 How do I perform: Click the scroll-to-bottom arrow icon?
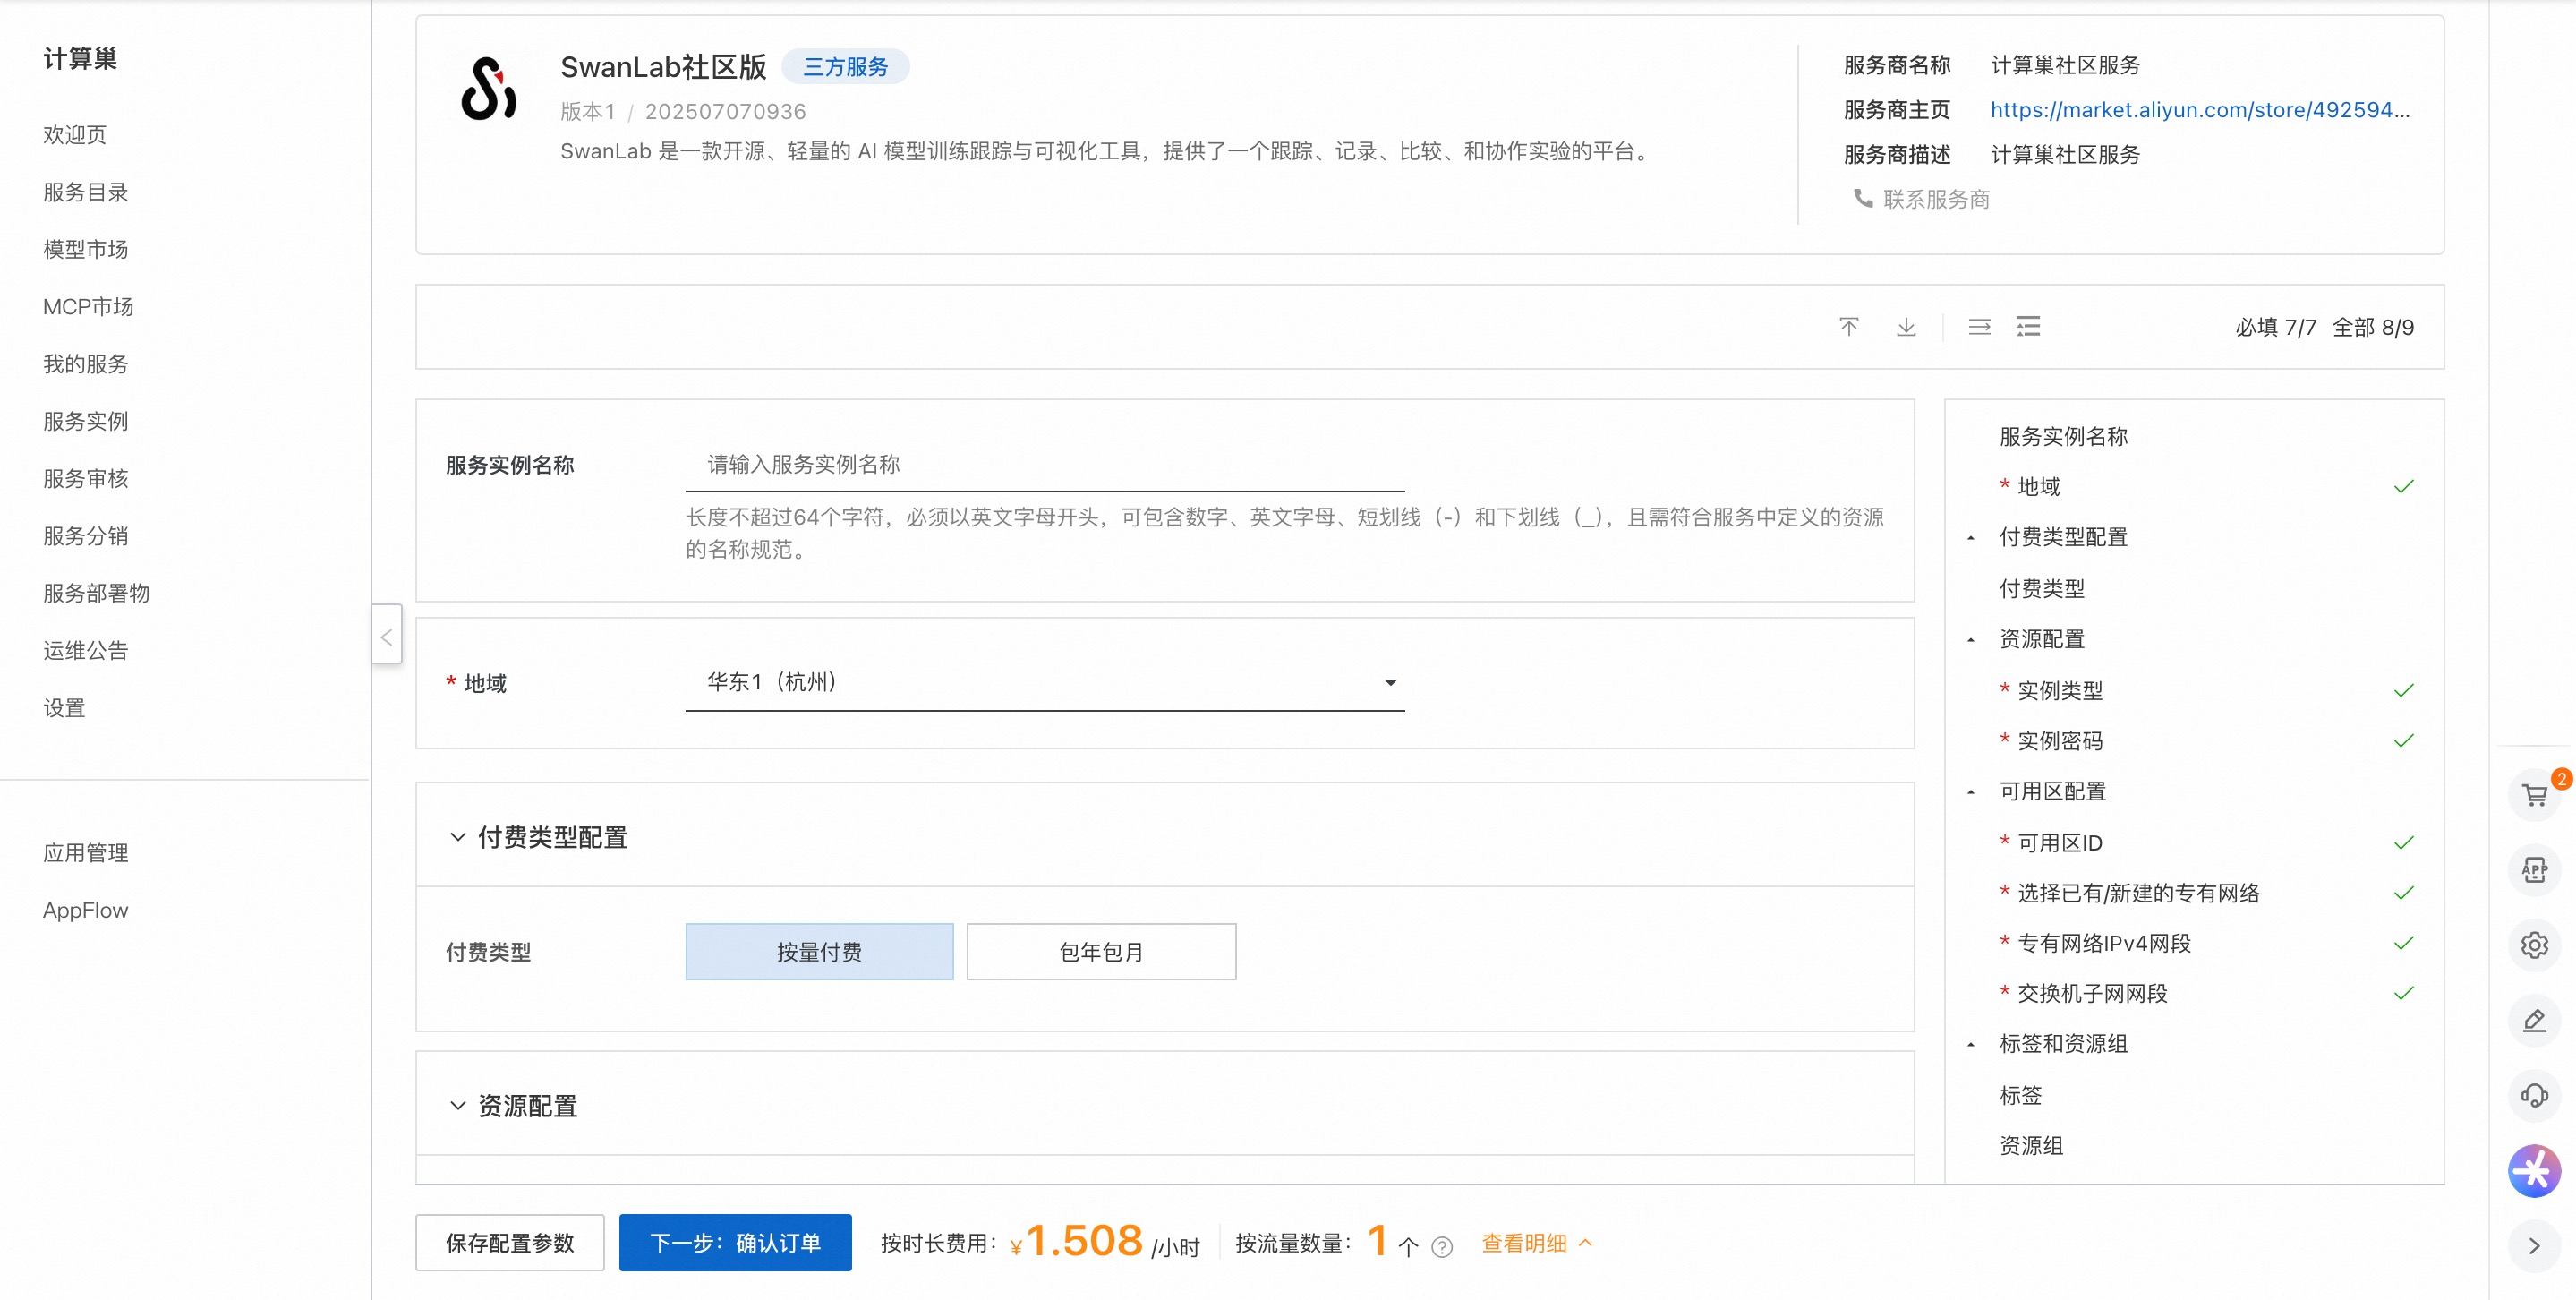click(x=1906, y=327)
